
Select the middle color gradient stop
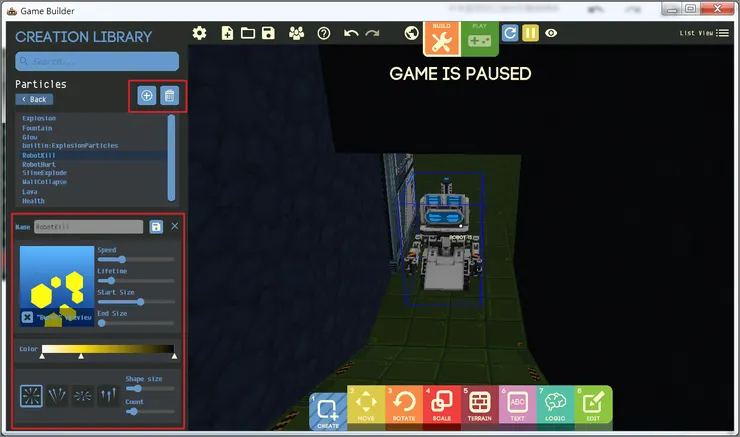coord(81,356)
